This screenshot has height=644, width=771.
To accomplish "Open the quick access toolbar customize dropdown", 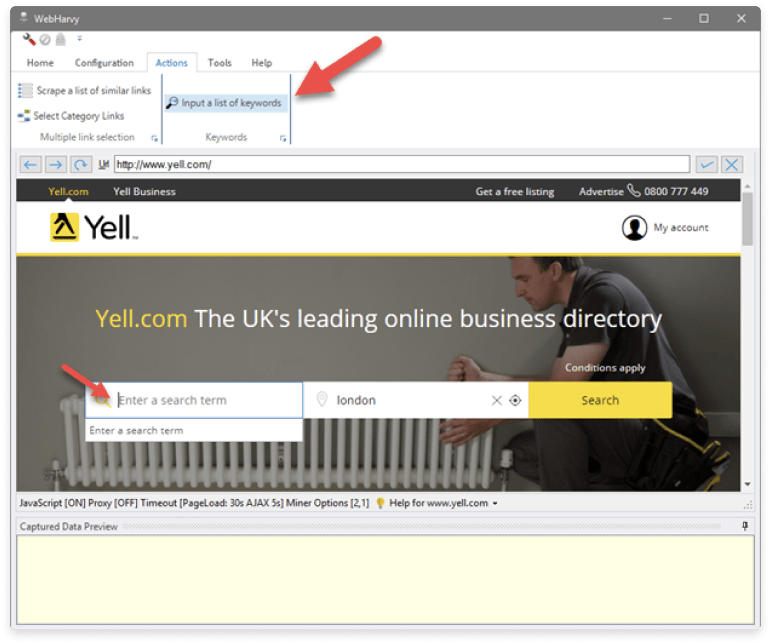I will (79, 40).
